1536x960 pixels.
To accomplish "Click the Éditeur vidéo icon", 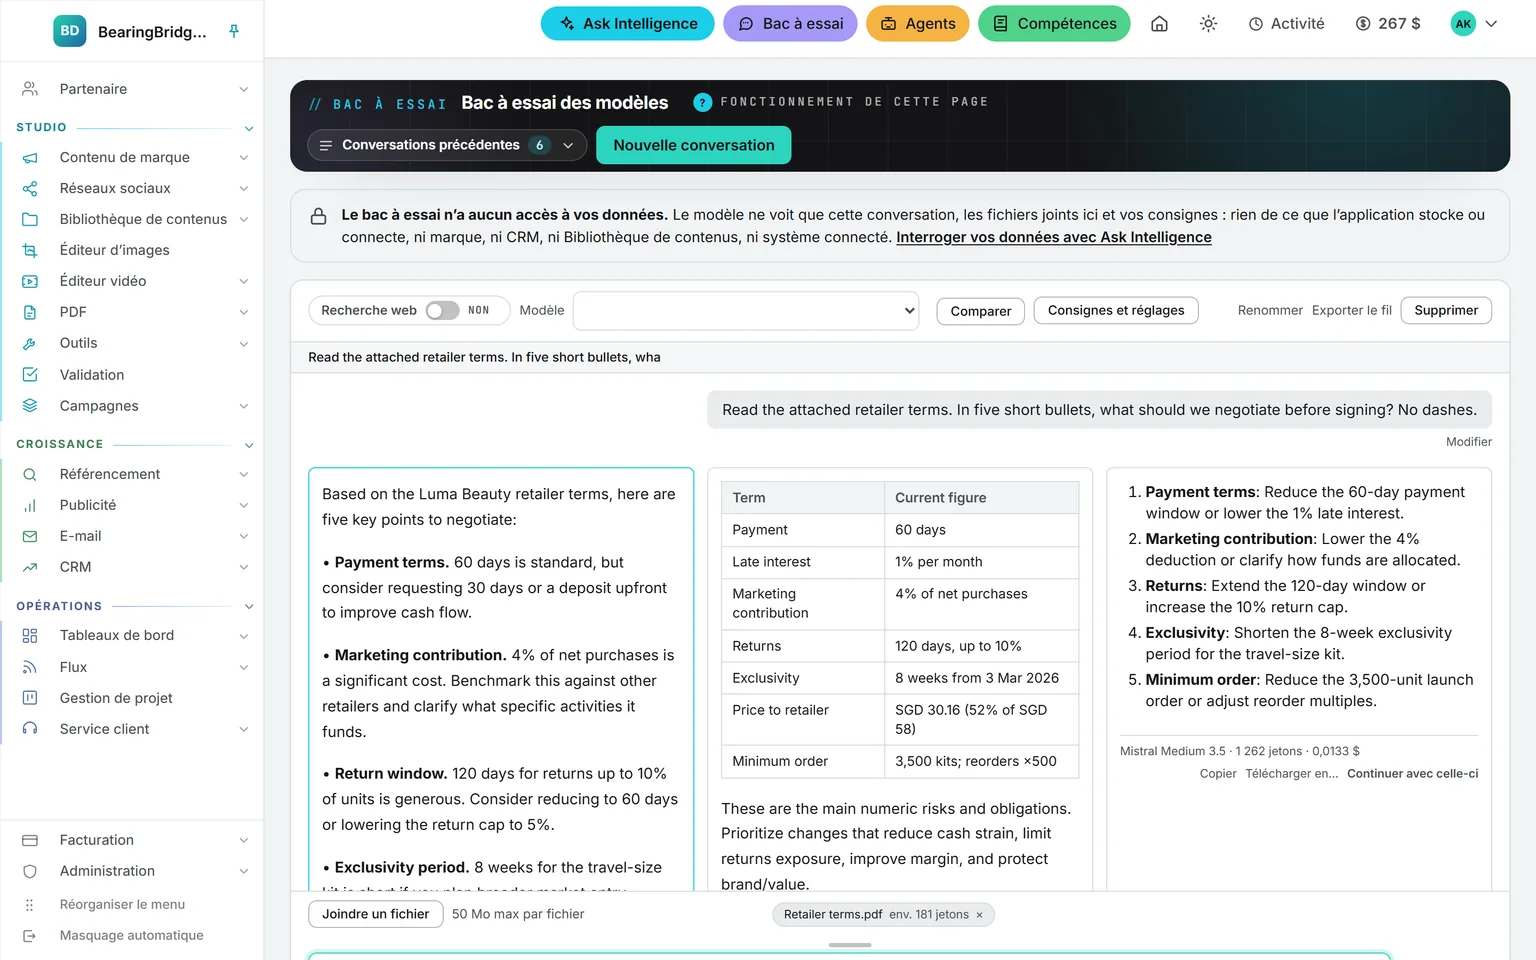I will pyautogui.click(x=30, y=281).
